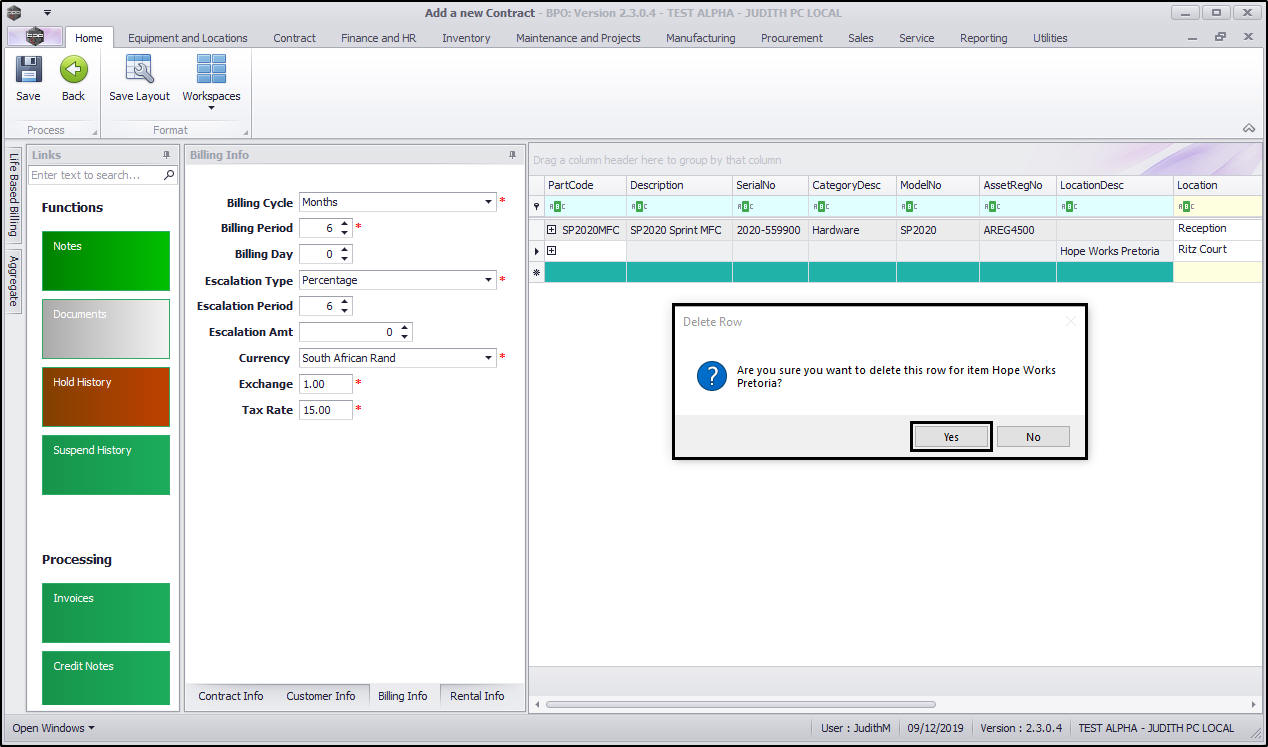Viewport: 1268px width, 747px height.
Task: Confirm deletion with the Yes button
Action: [x=951, y=437]
